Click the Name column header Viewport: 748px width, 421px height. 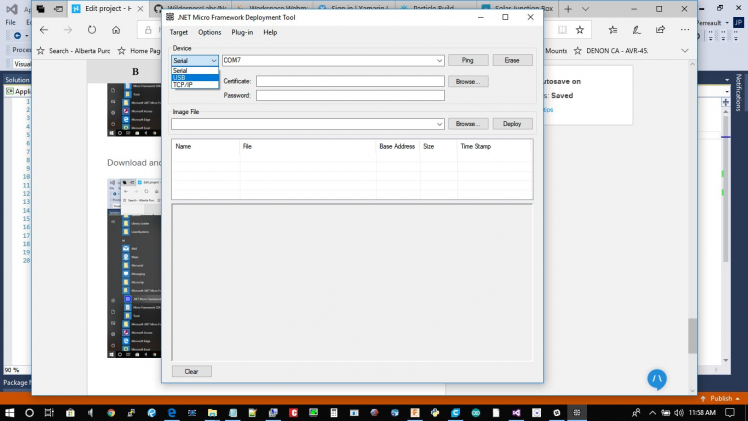(206, 146)
